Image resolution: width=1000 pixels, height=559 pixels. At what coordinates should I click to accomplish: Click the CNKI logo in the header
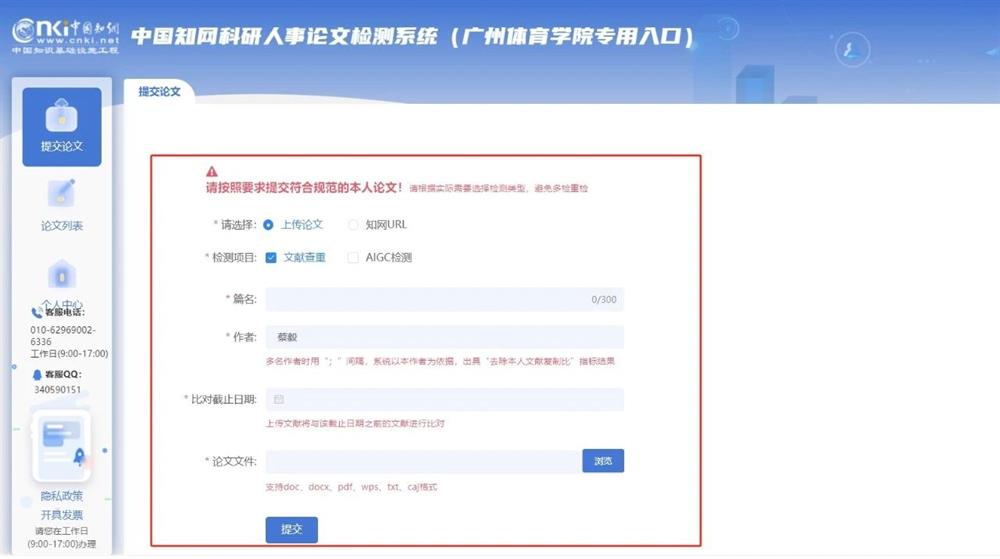(x=65, y=36)
